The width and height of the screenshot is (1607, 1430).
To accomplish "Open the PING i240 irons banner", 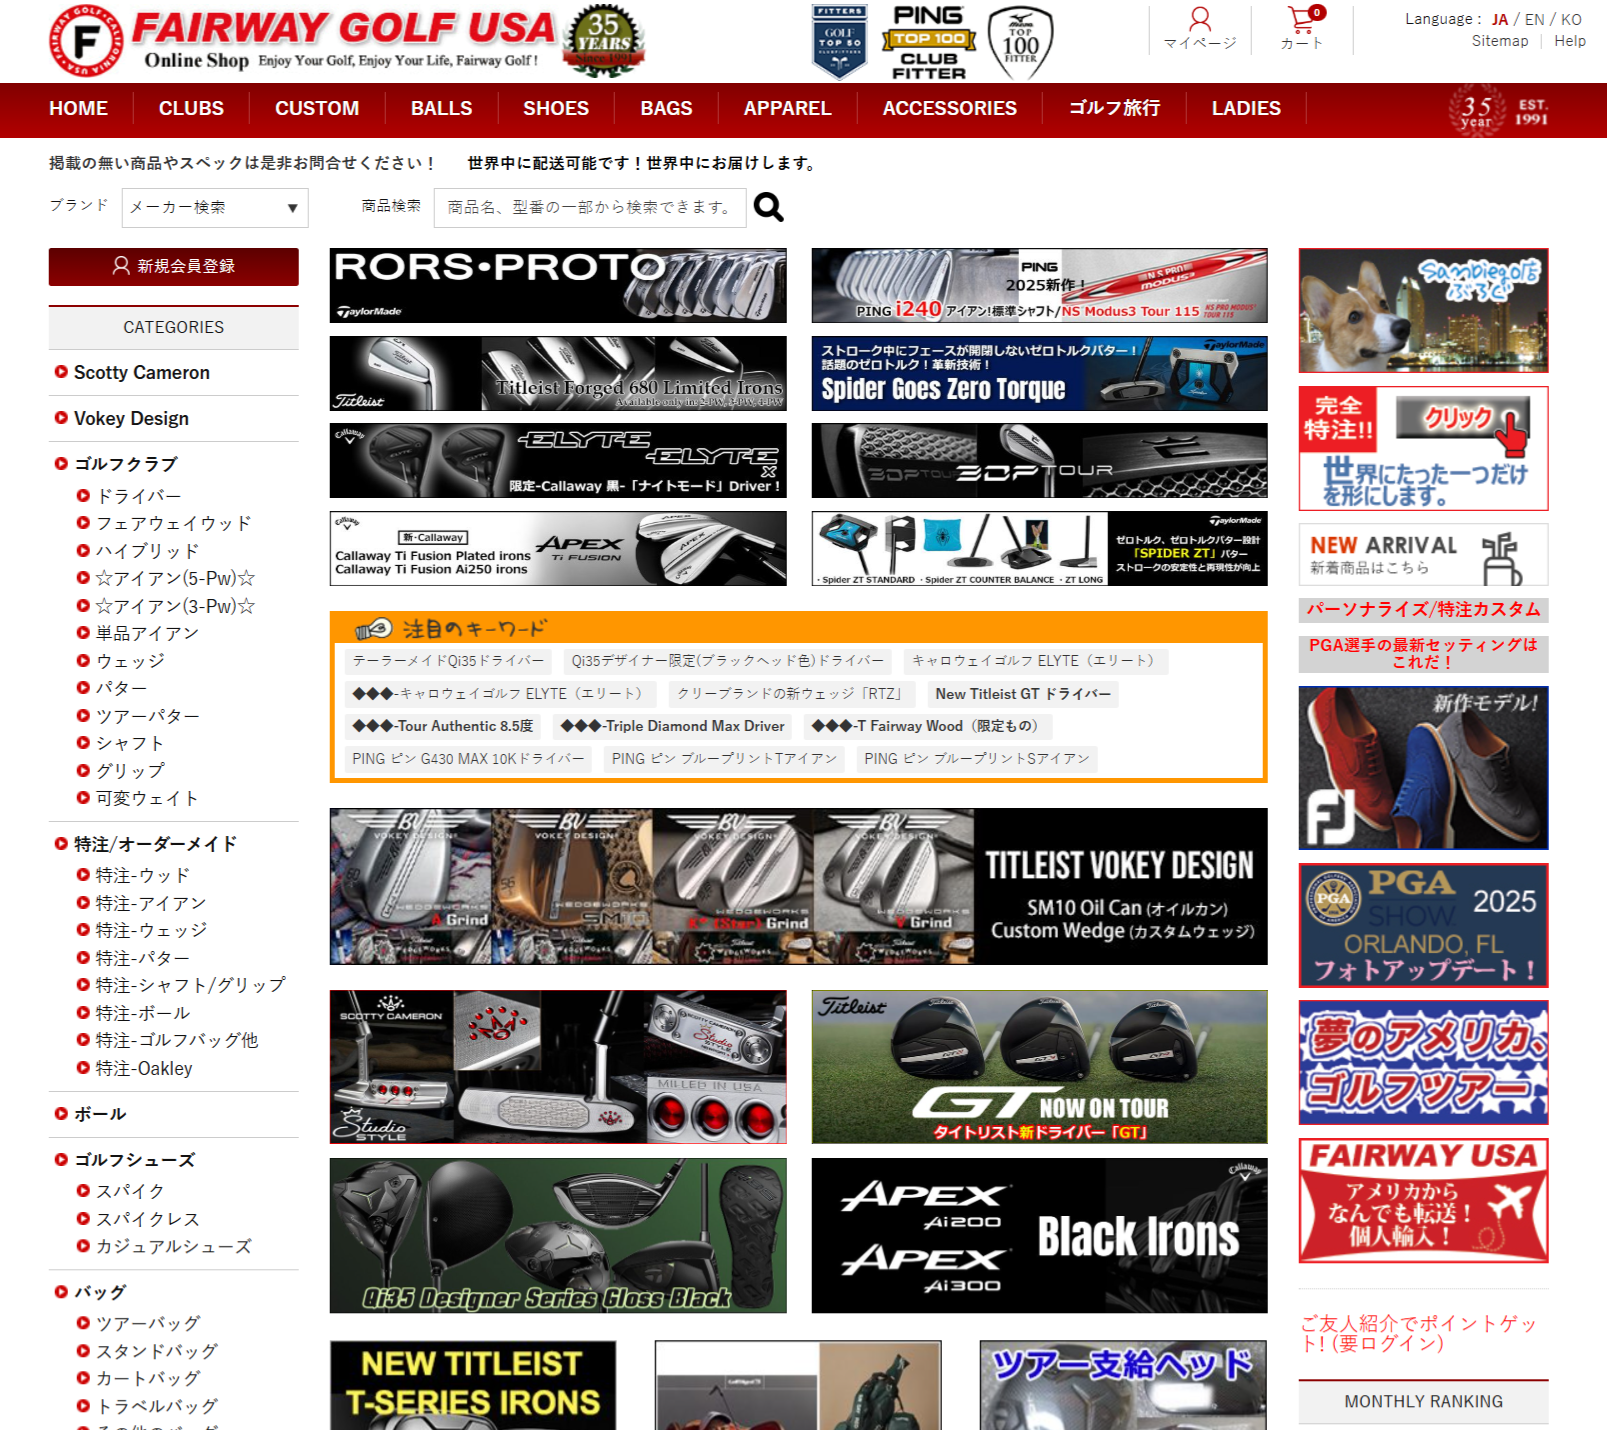I will (1040, 286).
